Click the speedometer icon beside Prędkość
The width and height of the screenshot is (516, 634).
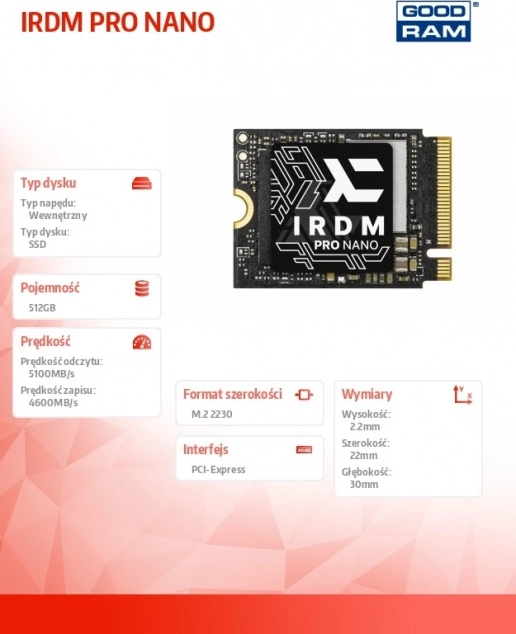tap(142, 342)
